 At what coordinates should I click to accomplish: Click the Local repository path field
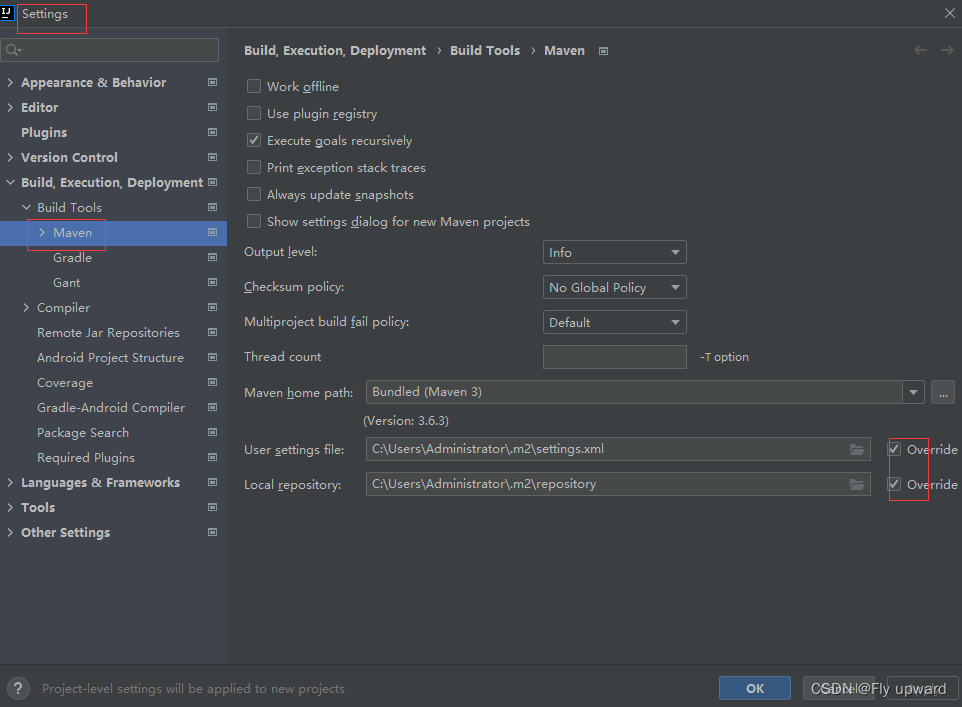click(618, 484)
